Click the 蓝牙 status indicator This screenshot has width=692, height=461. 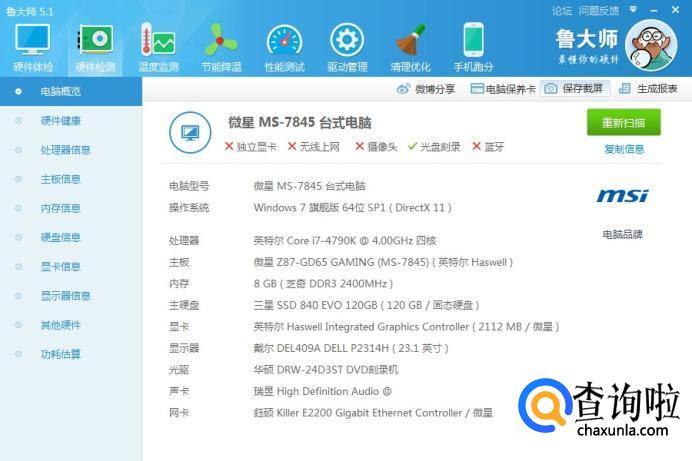488,146
